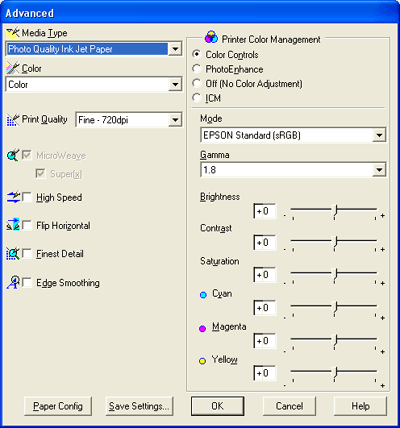Select the PhotoEnhance radio button

tap(197, 69)
